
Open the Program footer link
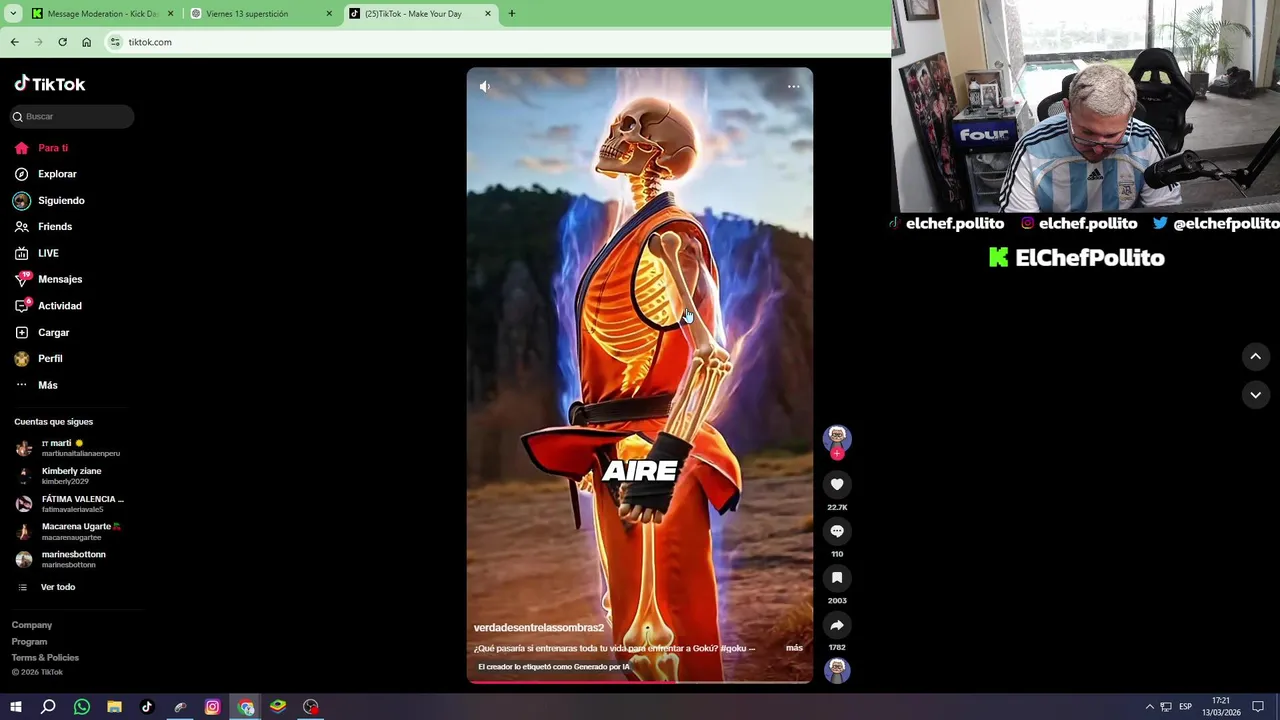point(29,641)
